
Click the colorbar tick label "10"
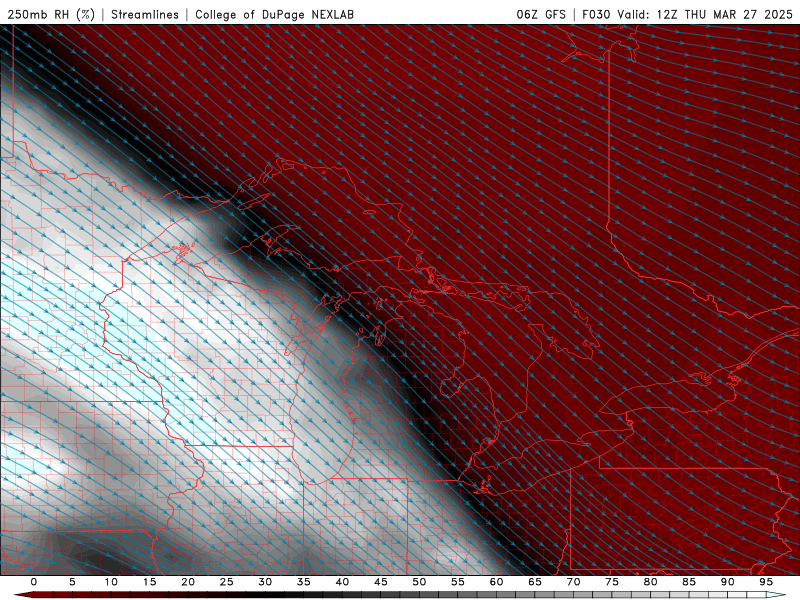coord(111,582)
